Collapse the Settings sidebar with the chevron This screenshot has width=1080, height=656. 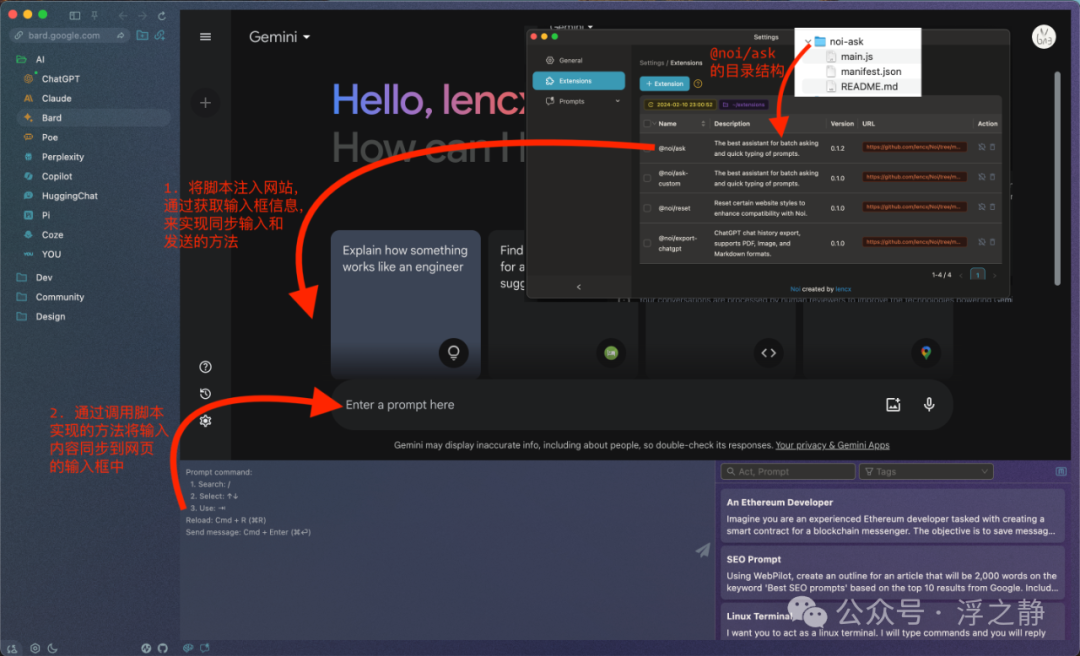pyautogui.click(x=579, y=287)
